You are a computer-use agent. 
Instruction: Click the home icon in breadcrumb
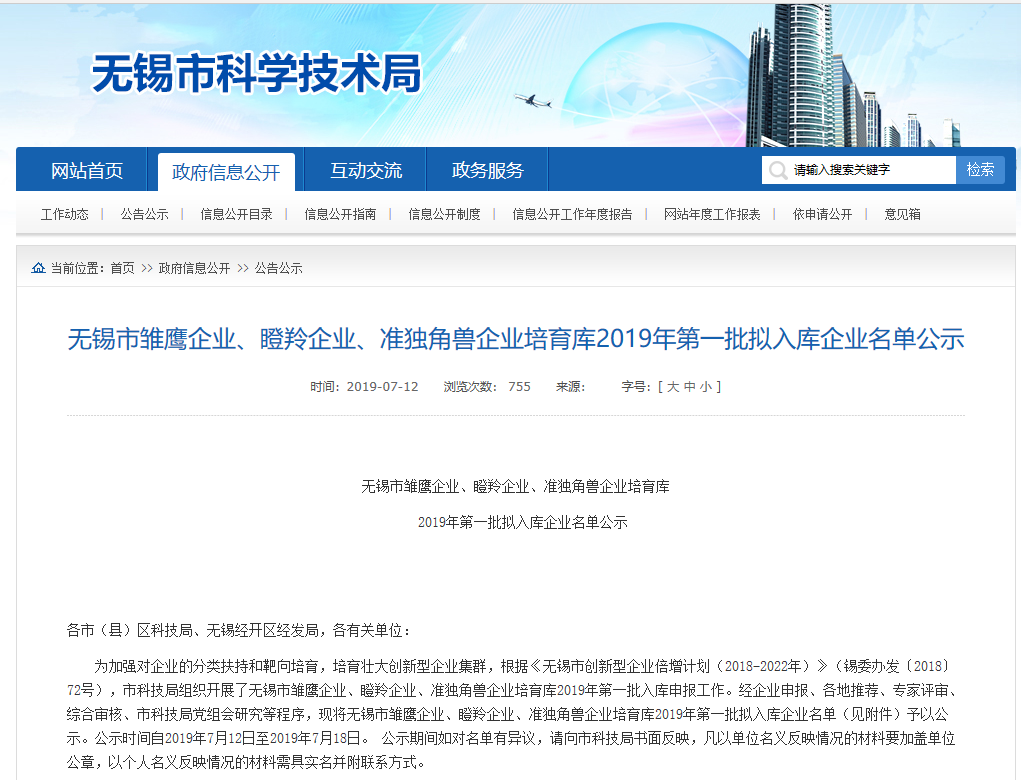coord(38,268)
